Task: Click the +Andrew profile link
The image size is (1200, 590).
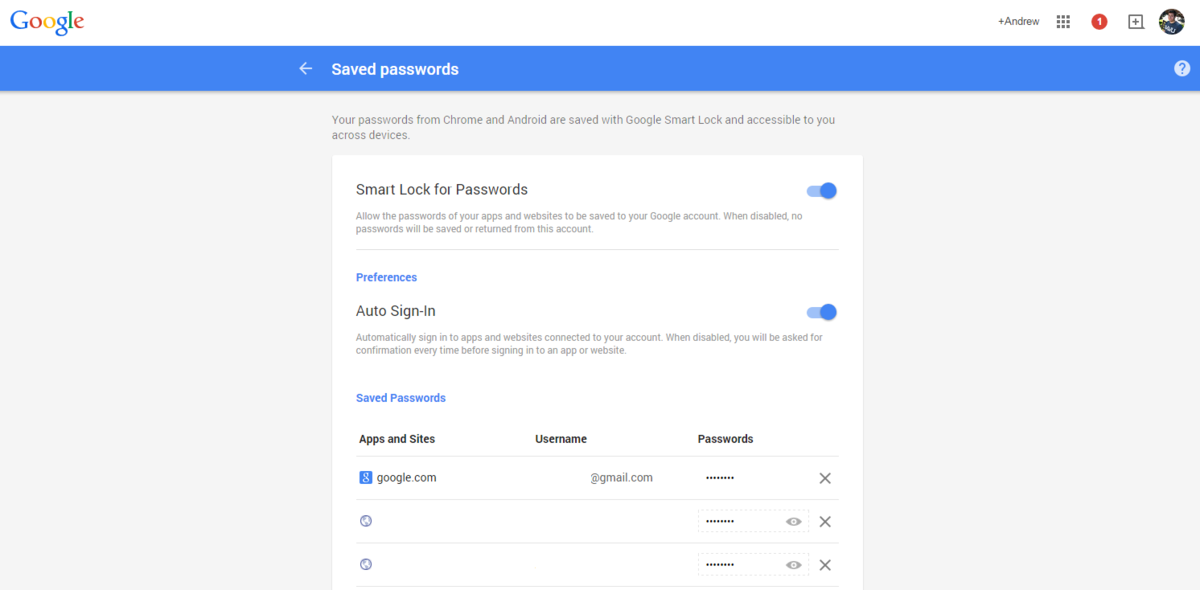Action: [1018, 22]
